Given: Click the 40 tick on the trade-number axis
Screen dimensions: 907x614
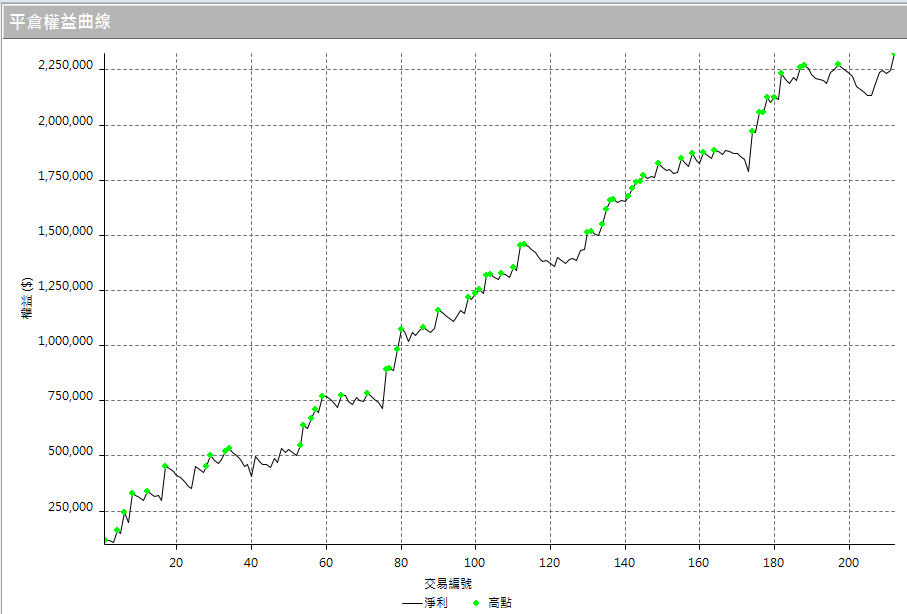Looking at the screenshot, I should (251, 562).
